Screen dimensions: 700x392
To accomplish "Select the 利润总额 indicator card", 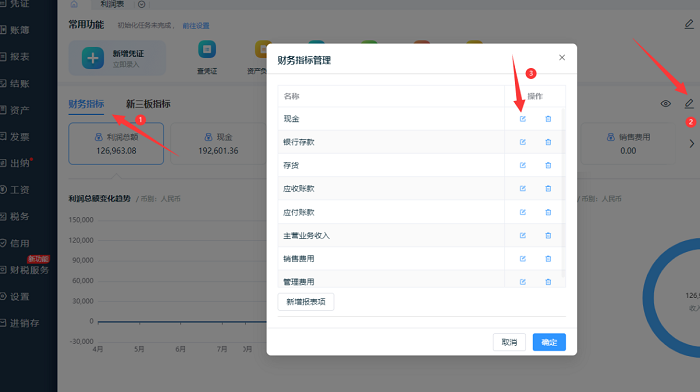I will click(116, 144).
